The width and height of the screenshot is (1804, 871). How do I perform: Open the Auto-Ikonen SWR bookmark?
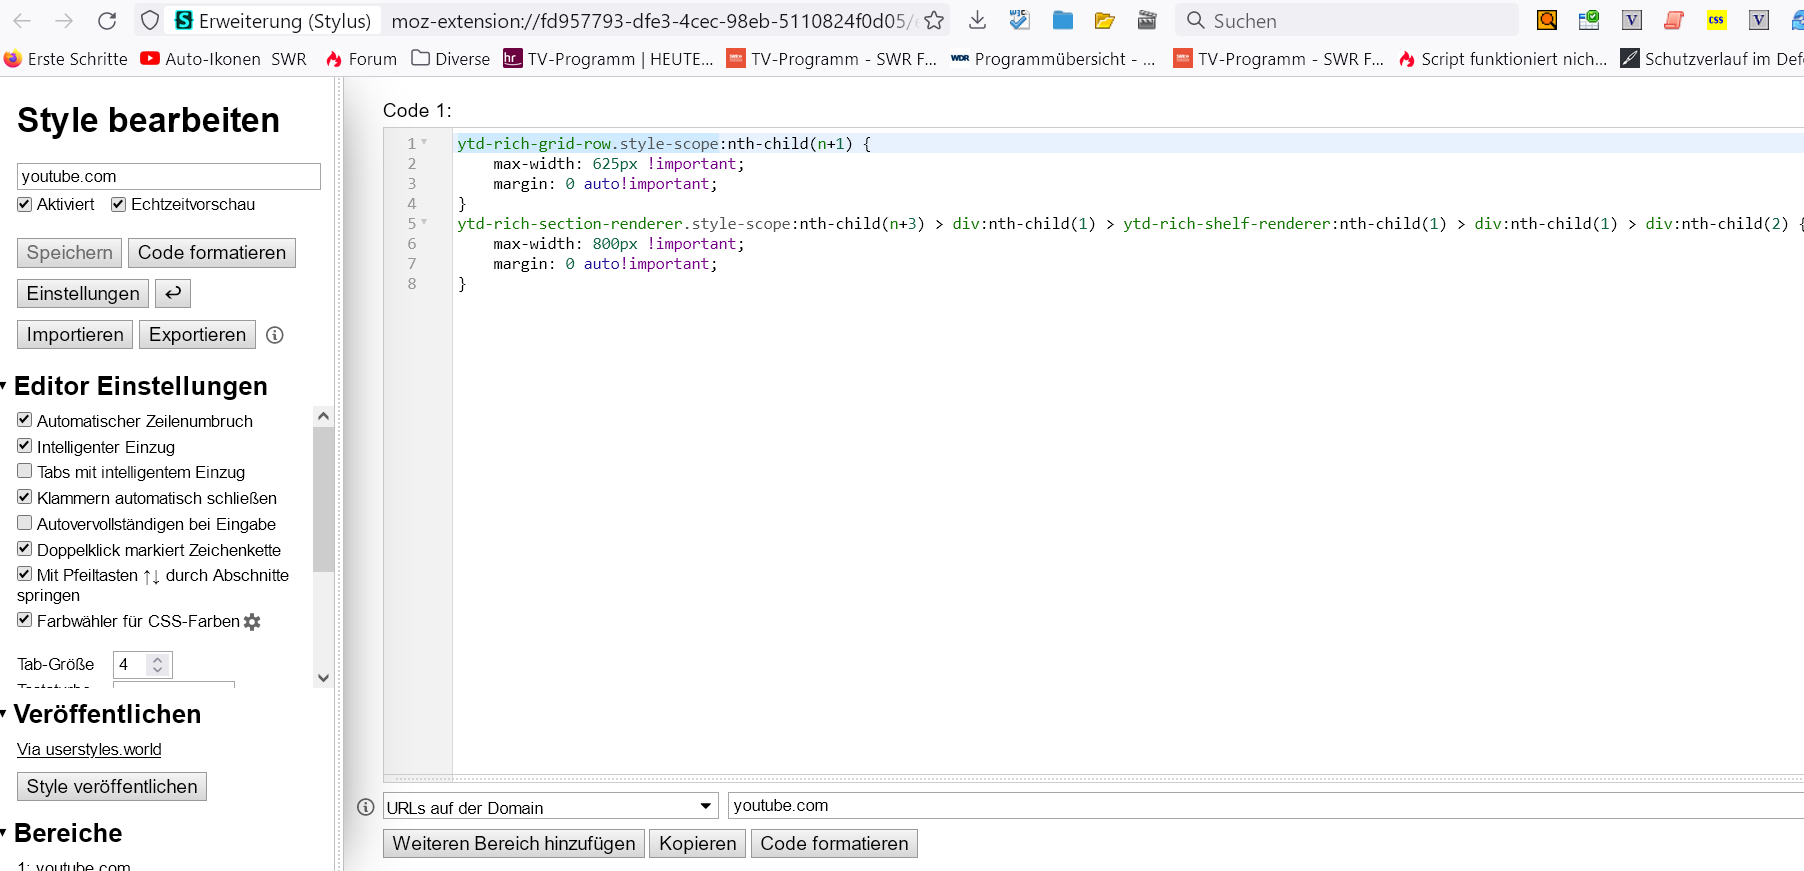click(x=224, y=59)
